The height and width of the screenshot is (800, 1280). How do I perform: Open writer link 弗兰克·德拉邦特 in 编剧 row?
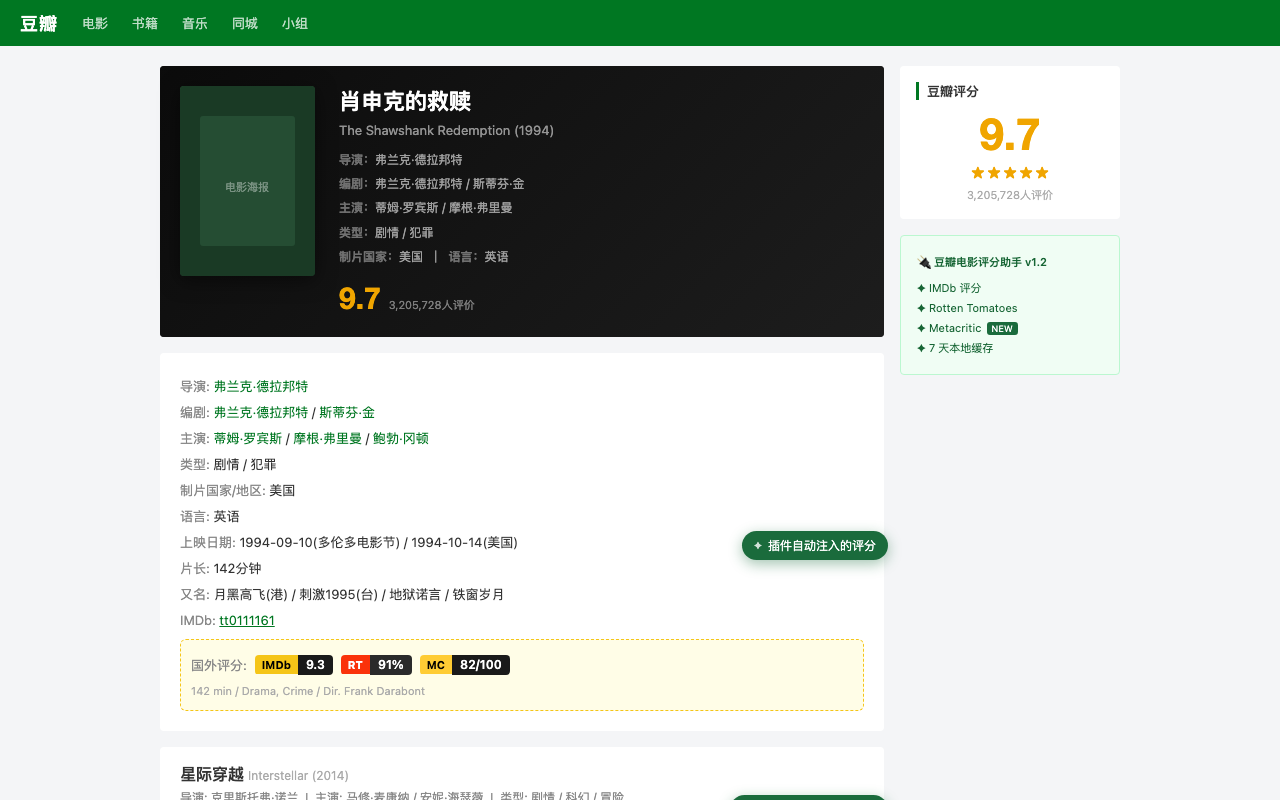tap(261, 412)
